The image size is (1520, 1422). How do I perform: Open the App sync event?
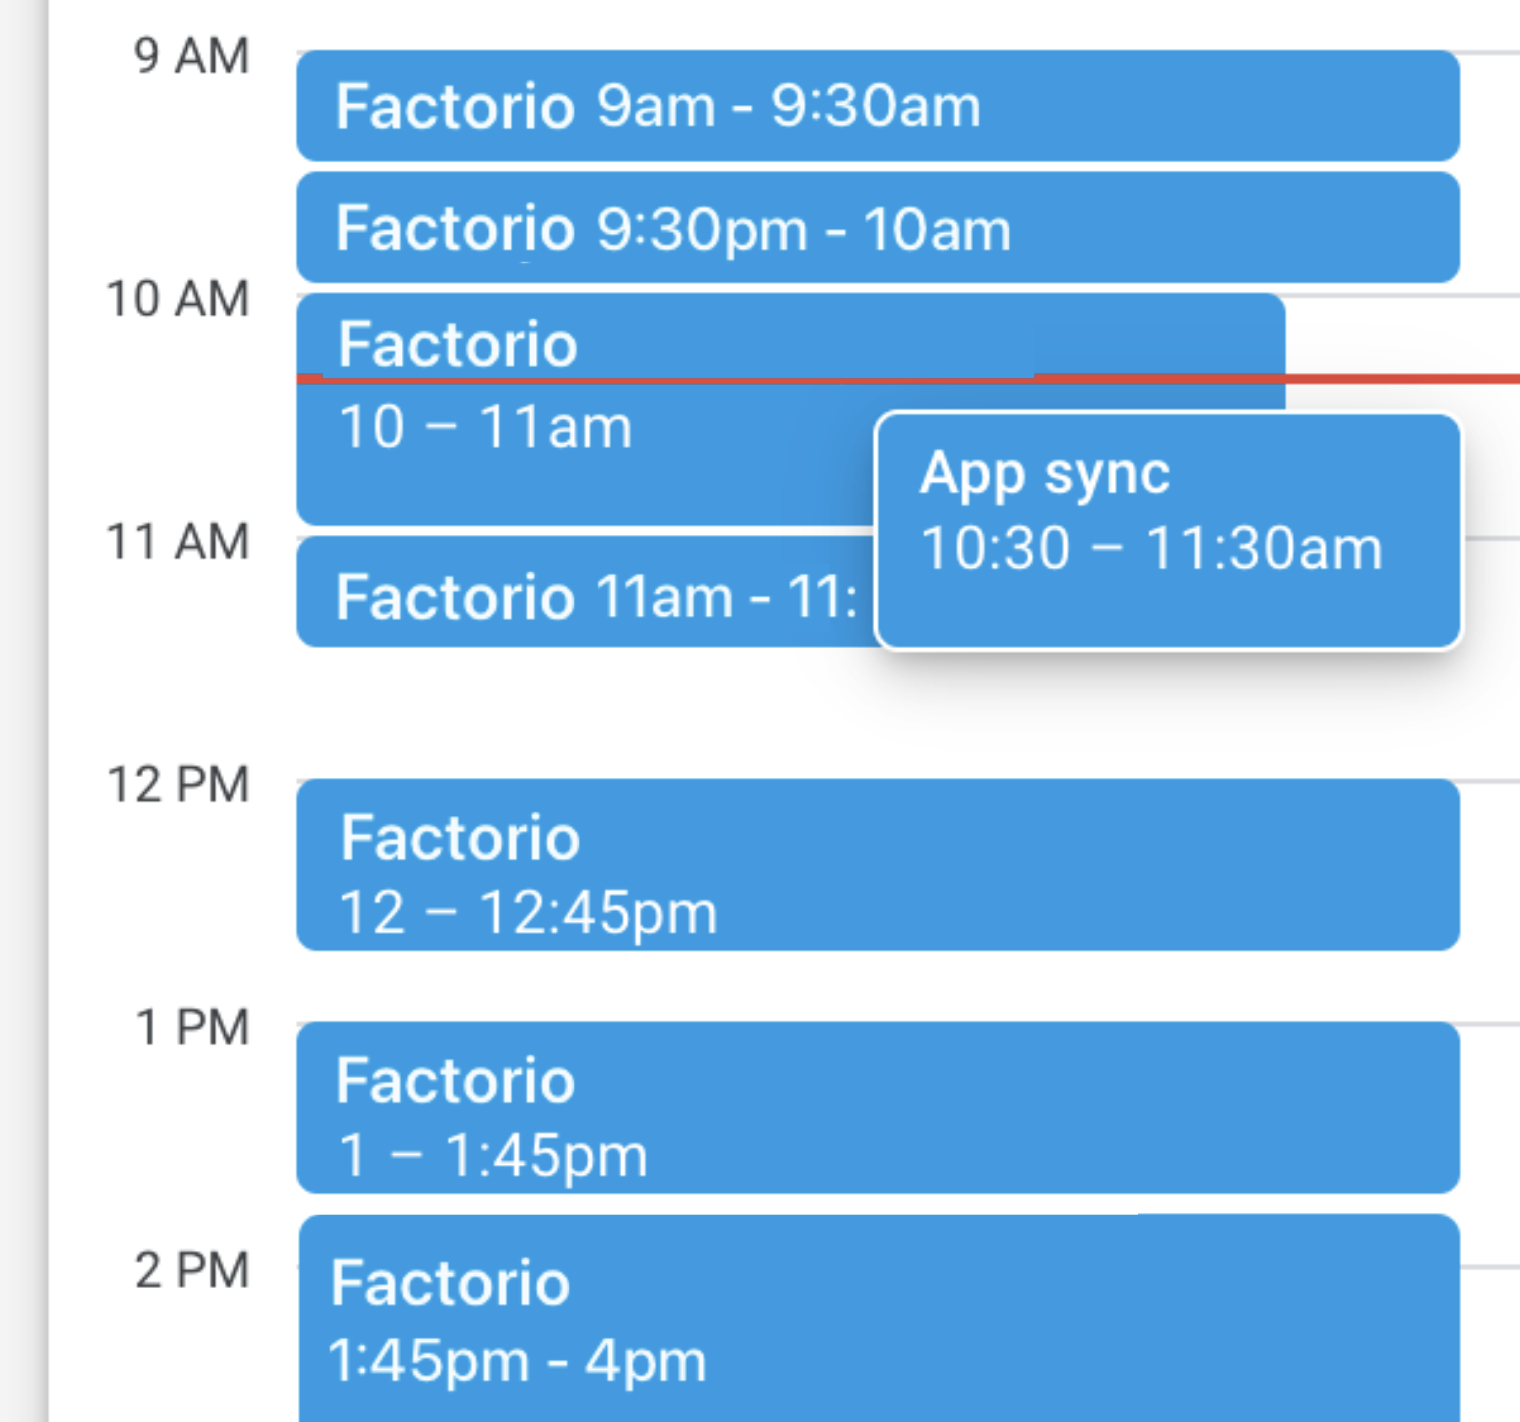[1168, 530]
